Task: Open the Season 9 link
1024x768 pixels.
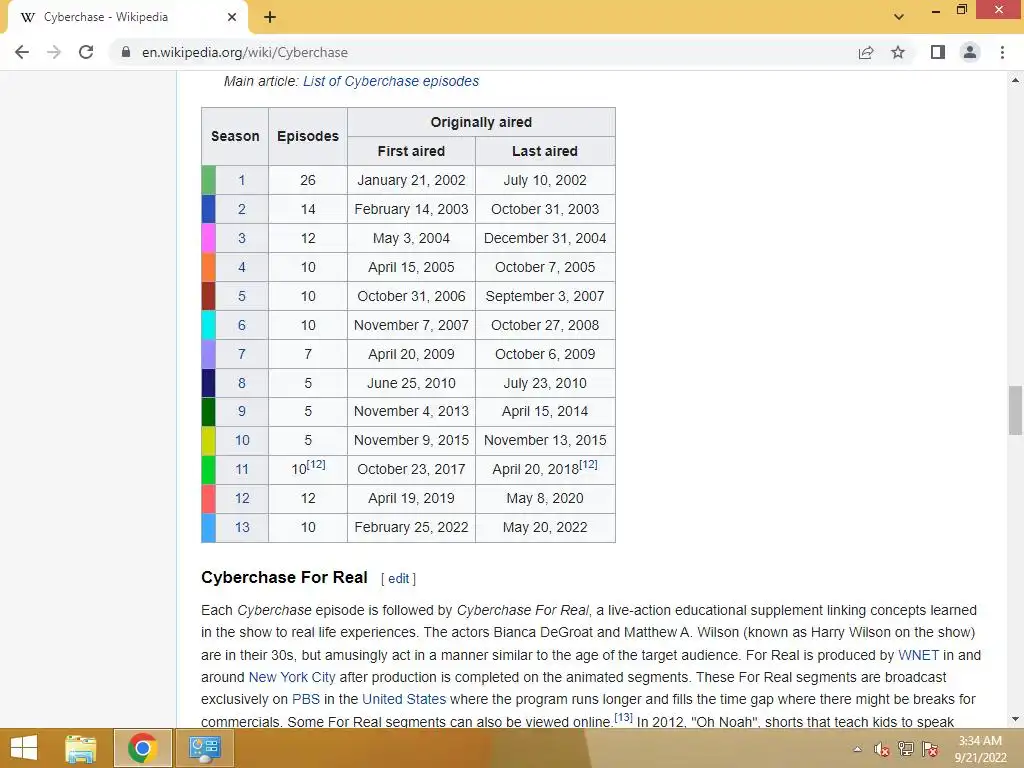Action: 242,411
